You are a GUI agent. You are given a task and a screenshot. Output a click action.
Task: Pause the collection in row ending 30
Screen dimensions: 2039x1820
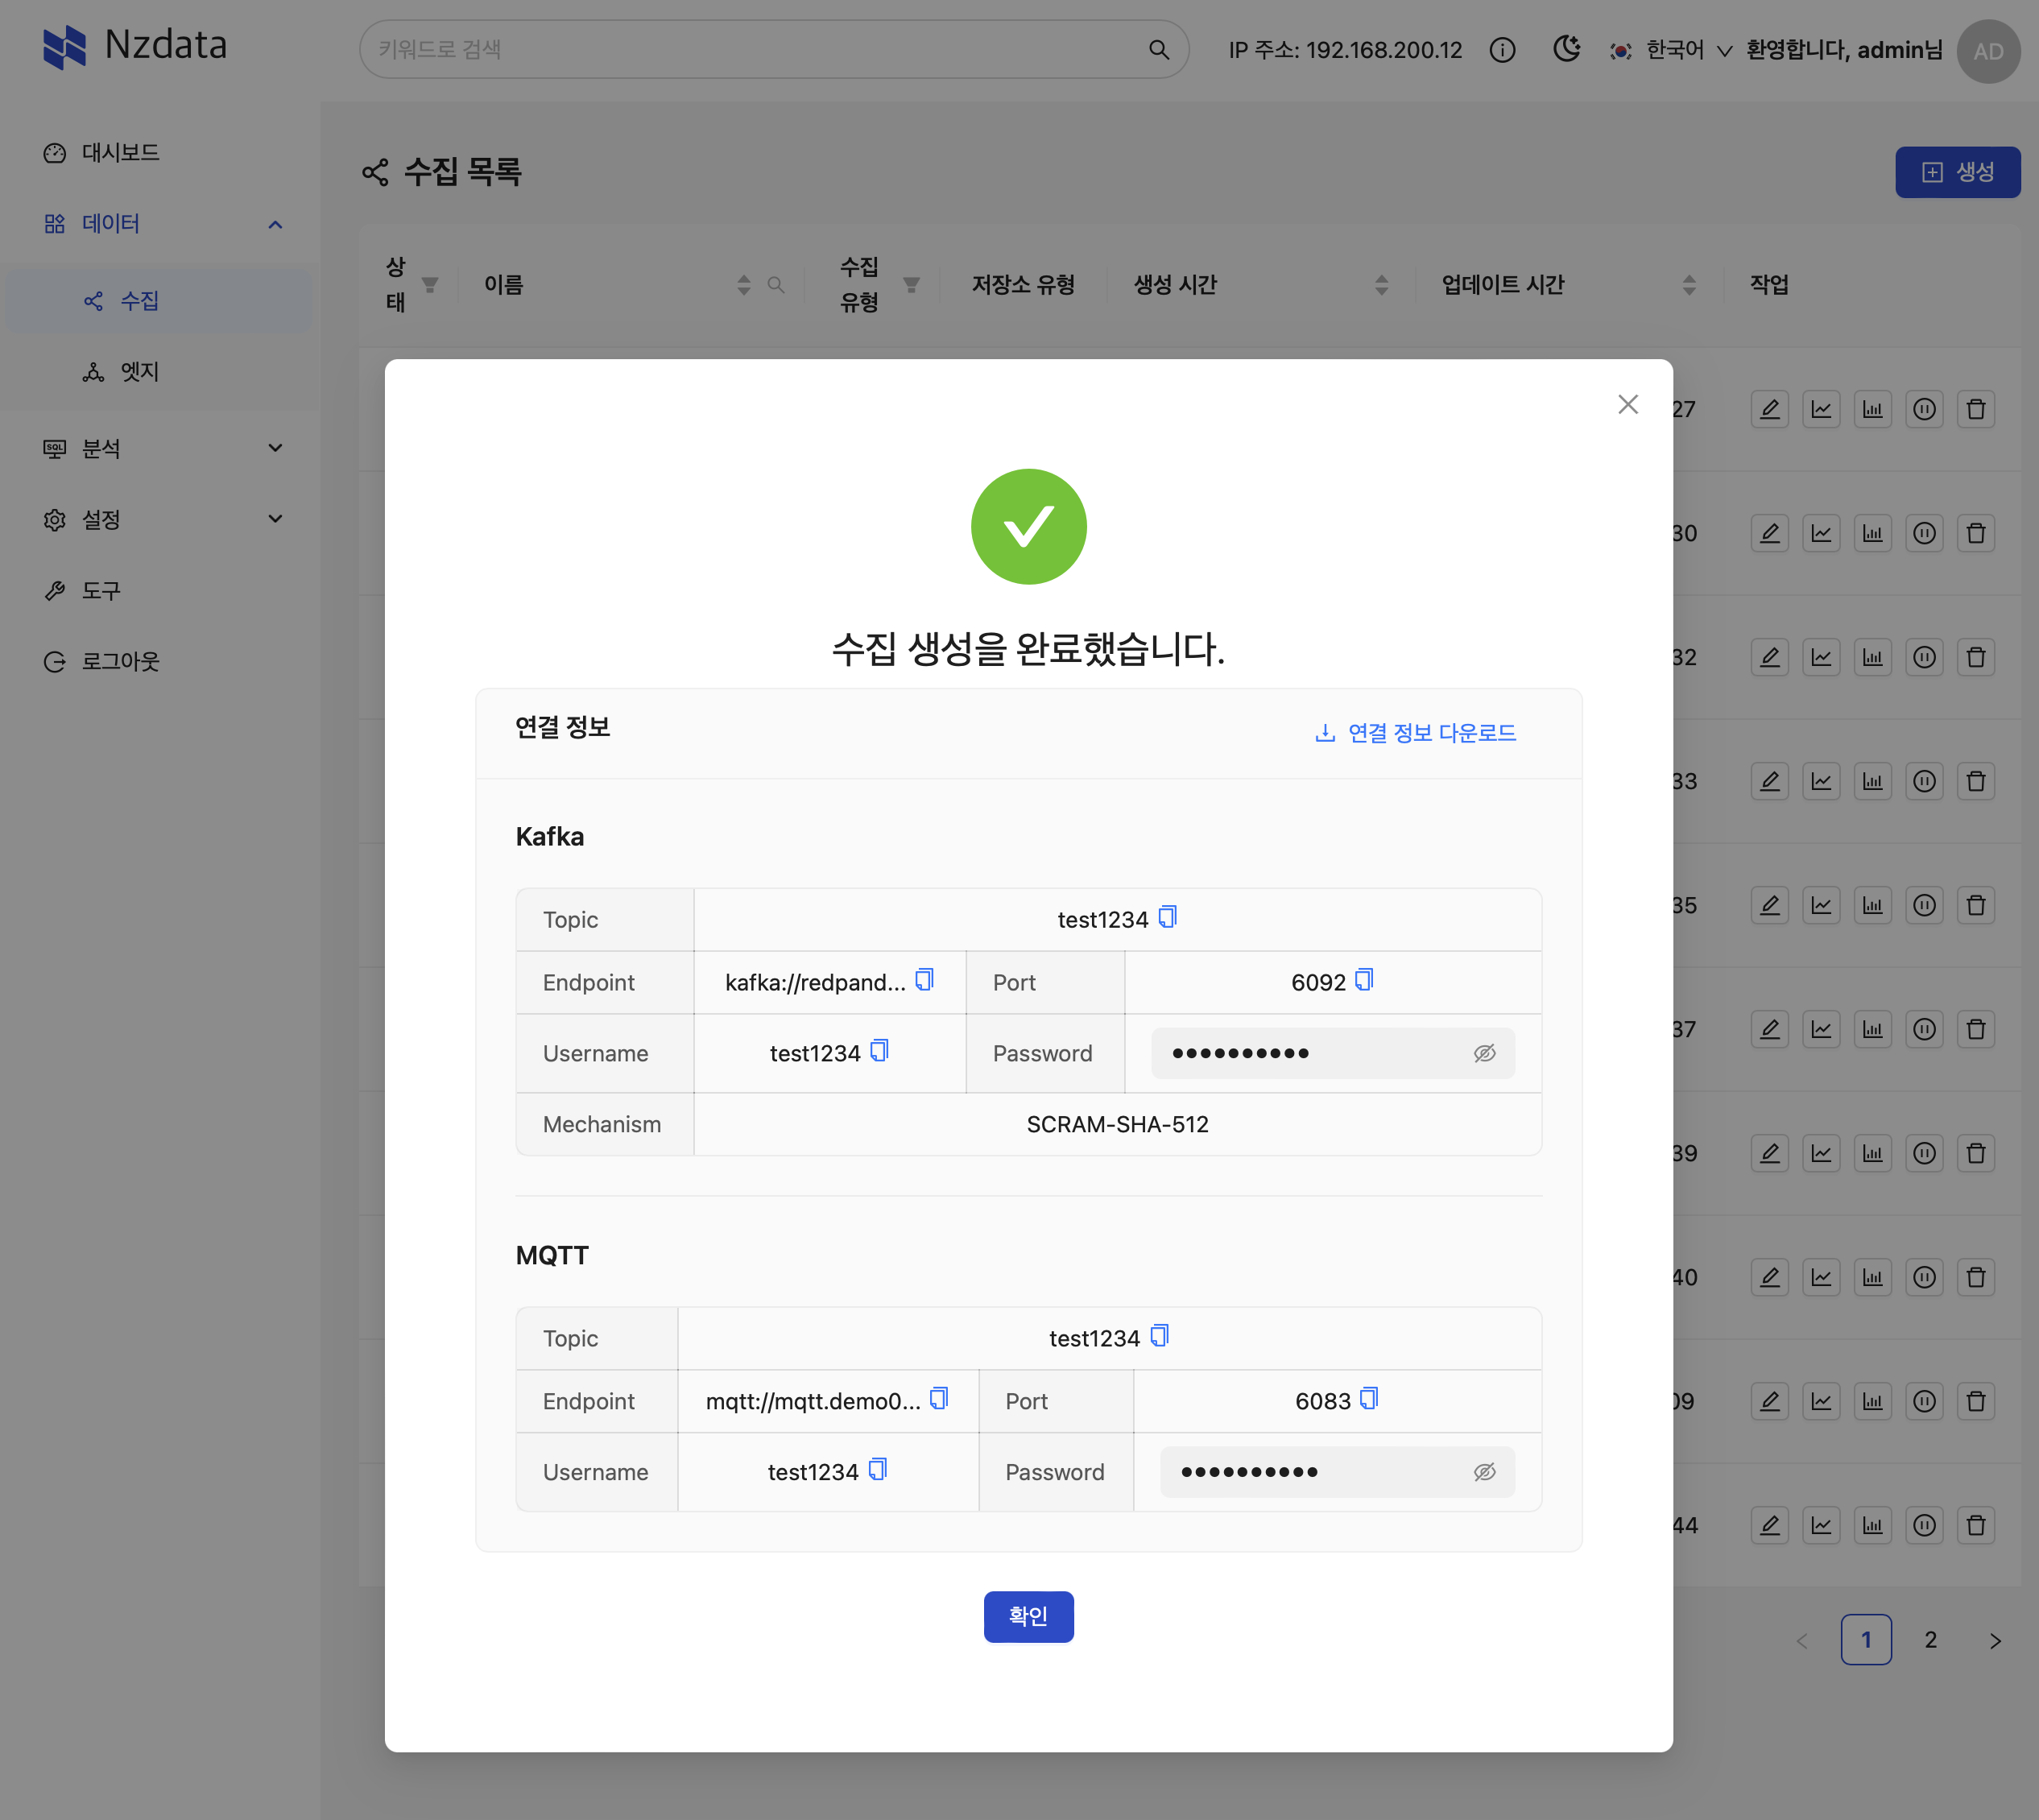[x=1924, y=533]
